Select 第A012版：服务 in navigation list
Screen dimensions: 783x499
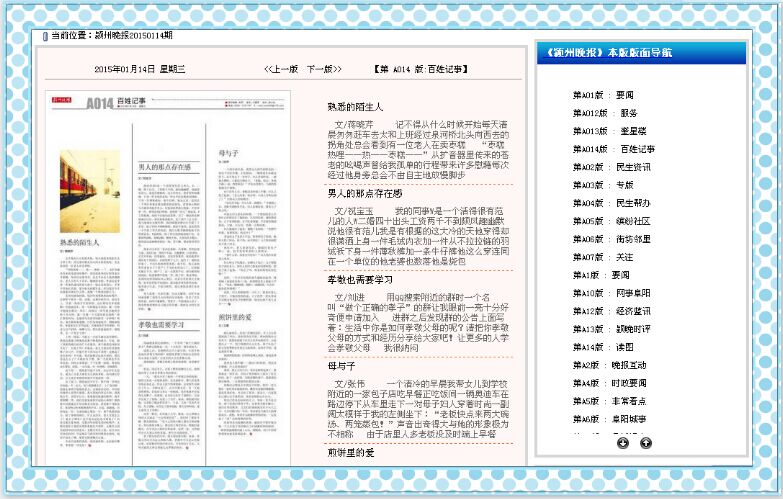(x=605, y=112)
